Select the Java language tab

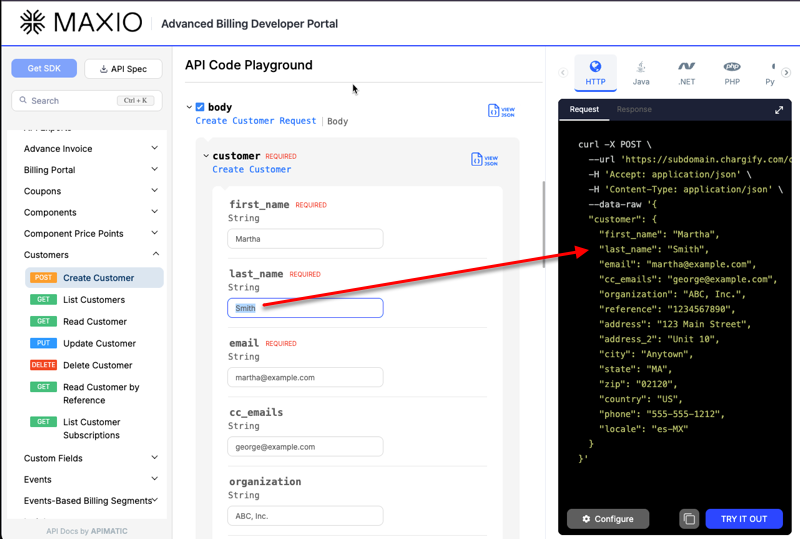tap(641, 72)
